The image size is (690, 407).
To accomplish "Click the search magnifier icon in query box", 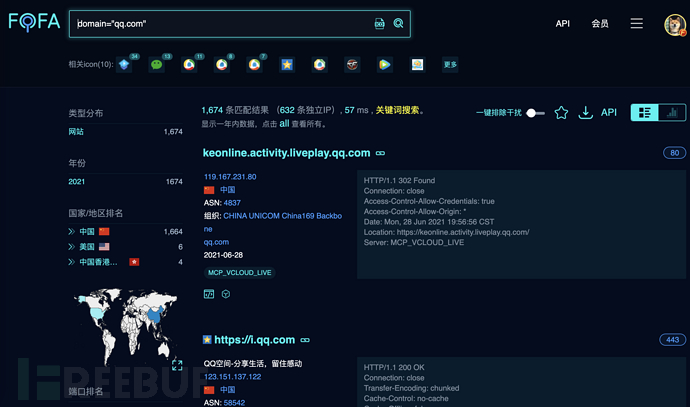I will coord(398,23).
